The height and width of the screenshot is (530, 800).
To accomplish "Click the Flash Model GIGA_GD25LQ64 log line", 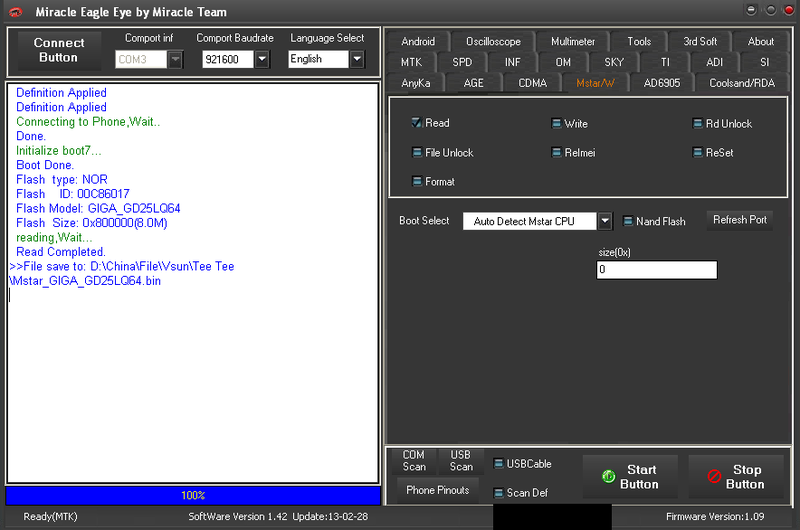I will tap(98, 209).
